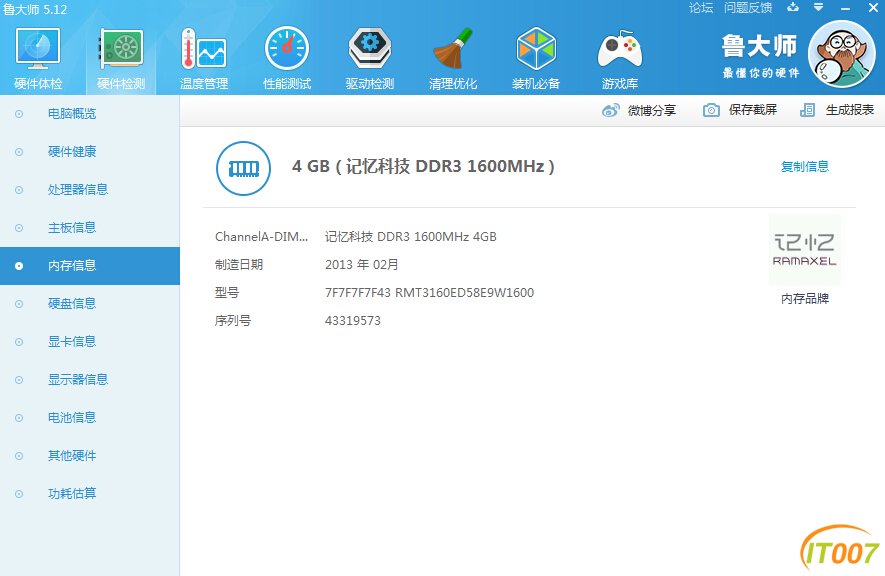Click the download arrow icon in title bar
Viewport: 885px width, 576px height.
[793, 7]
